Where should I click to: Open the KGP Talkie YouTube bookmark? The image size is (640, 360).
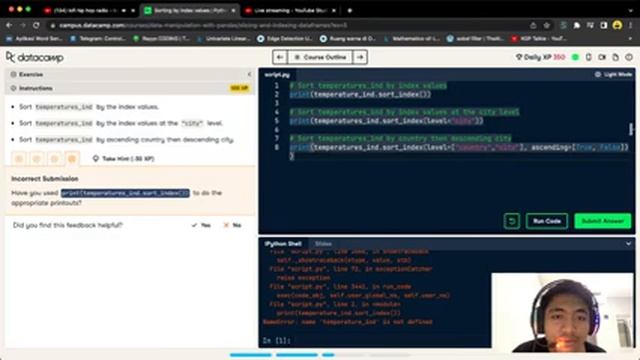point(538,39)
